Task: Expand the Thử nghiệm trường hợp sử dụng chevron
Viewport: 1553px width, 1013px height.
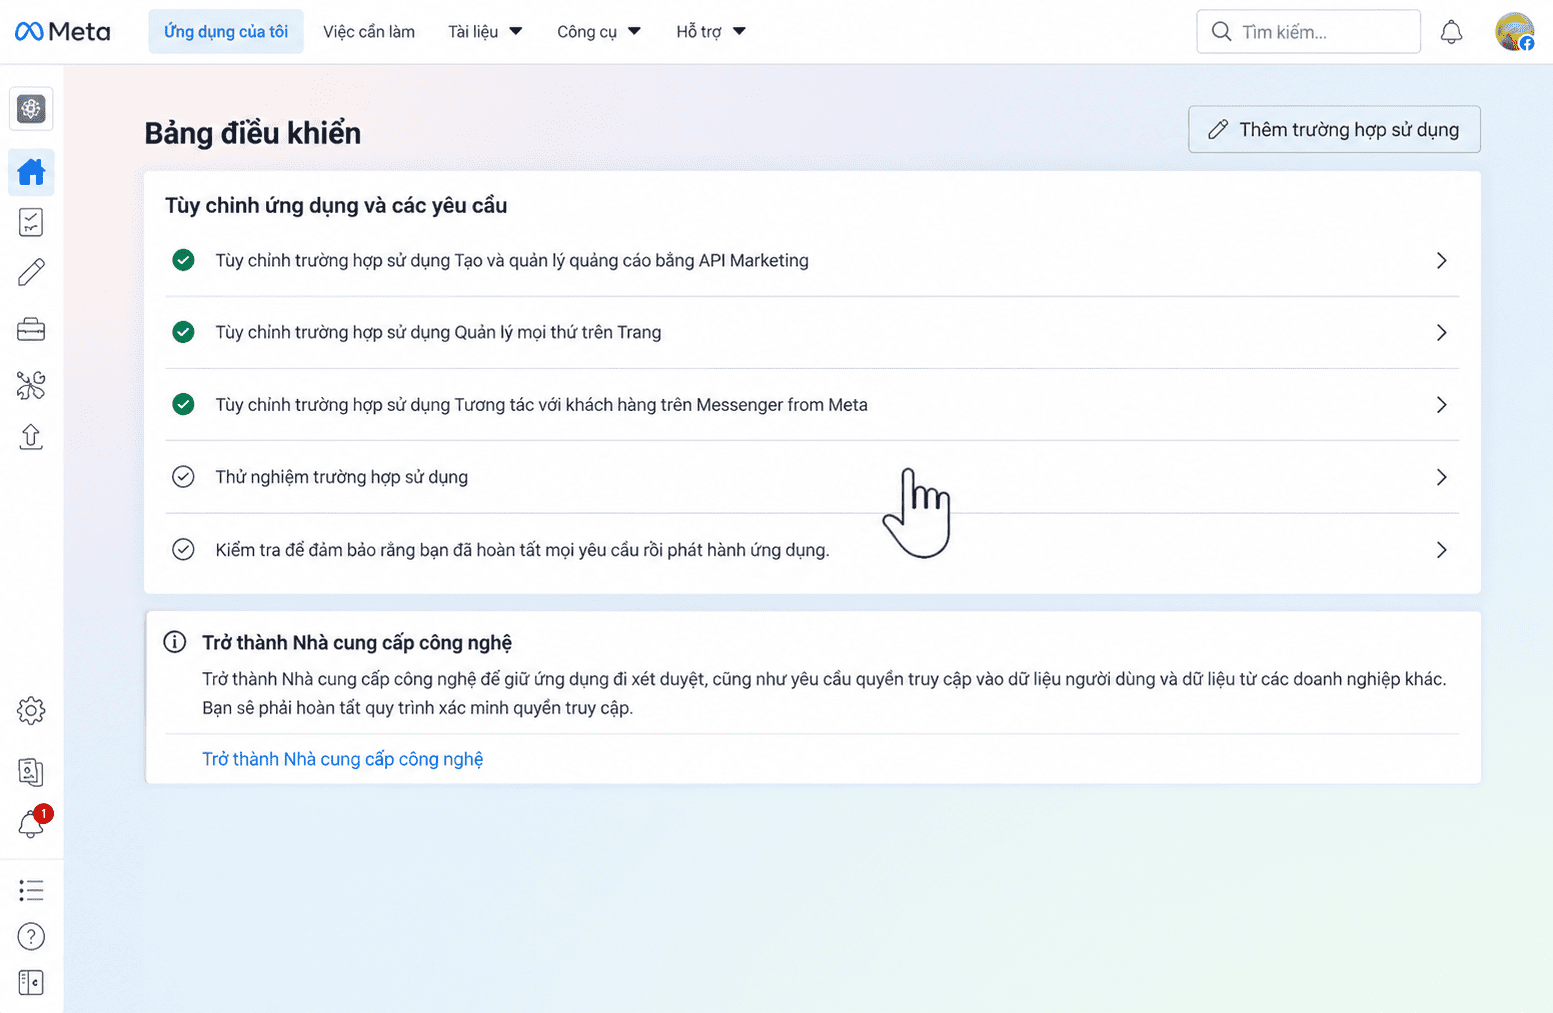Action: pos(1441,477)
